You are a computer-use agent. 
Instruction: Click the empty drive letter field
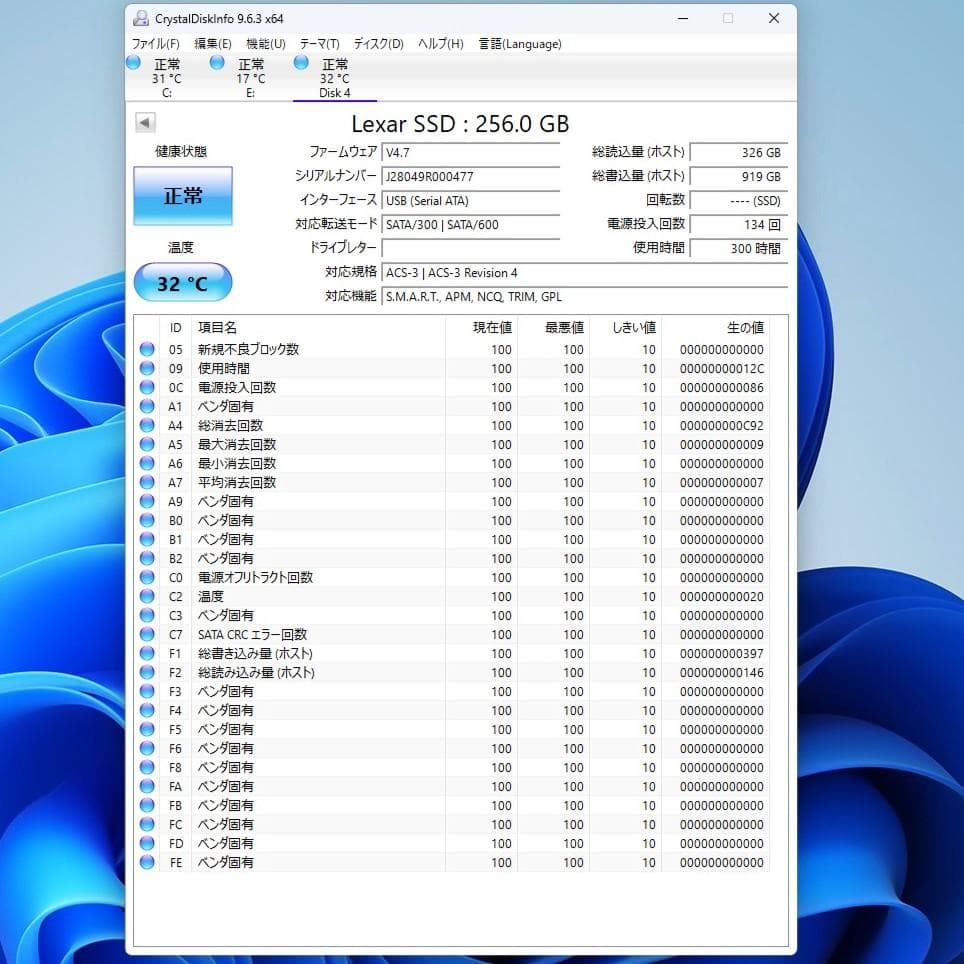click(470, 248)
